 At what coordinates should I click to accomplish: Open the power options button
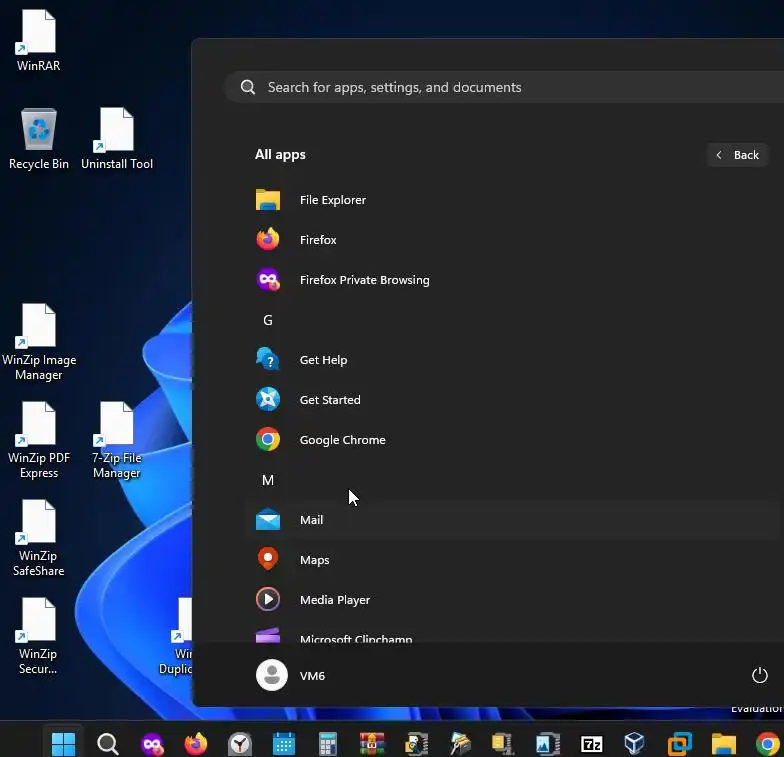[x=760, y=676]
